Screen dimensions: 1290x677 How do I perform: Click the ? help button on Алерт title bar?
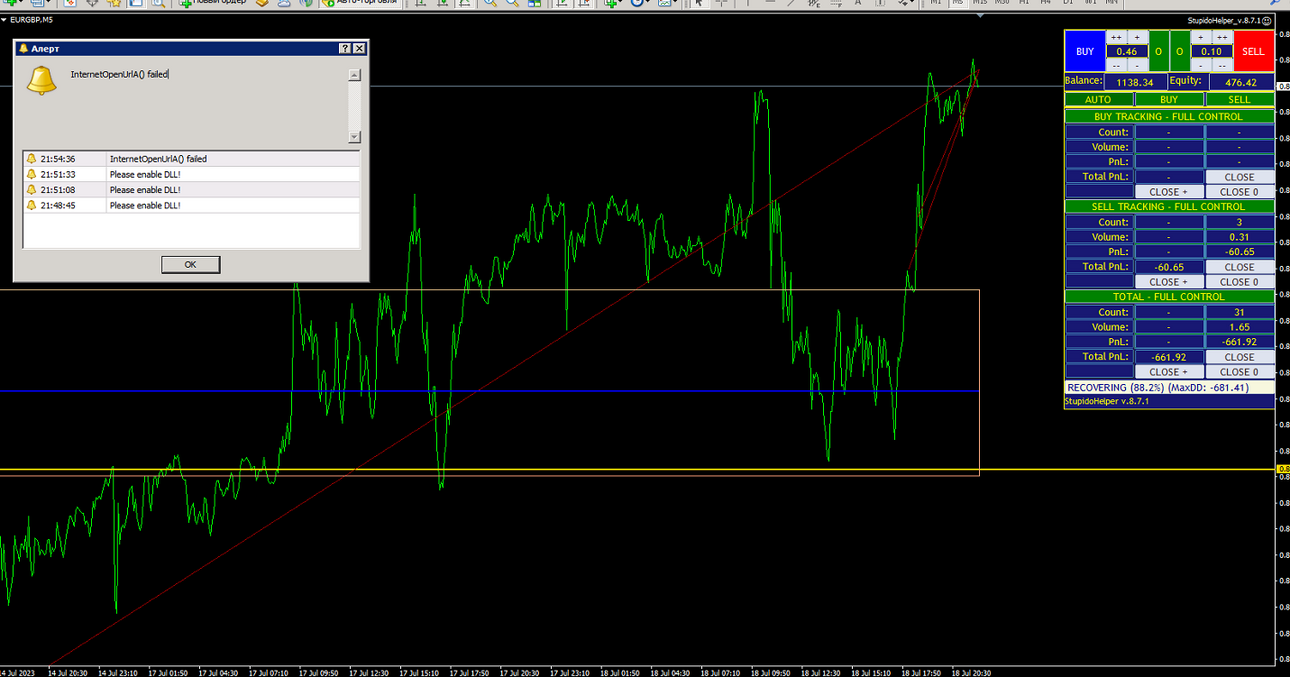[345, 48]
